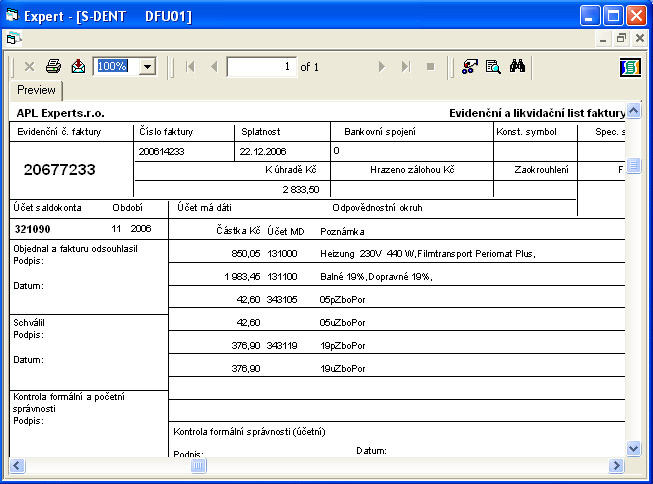Go to next page arrow
The image size is (653, 484).
[x=382, y=66]
